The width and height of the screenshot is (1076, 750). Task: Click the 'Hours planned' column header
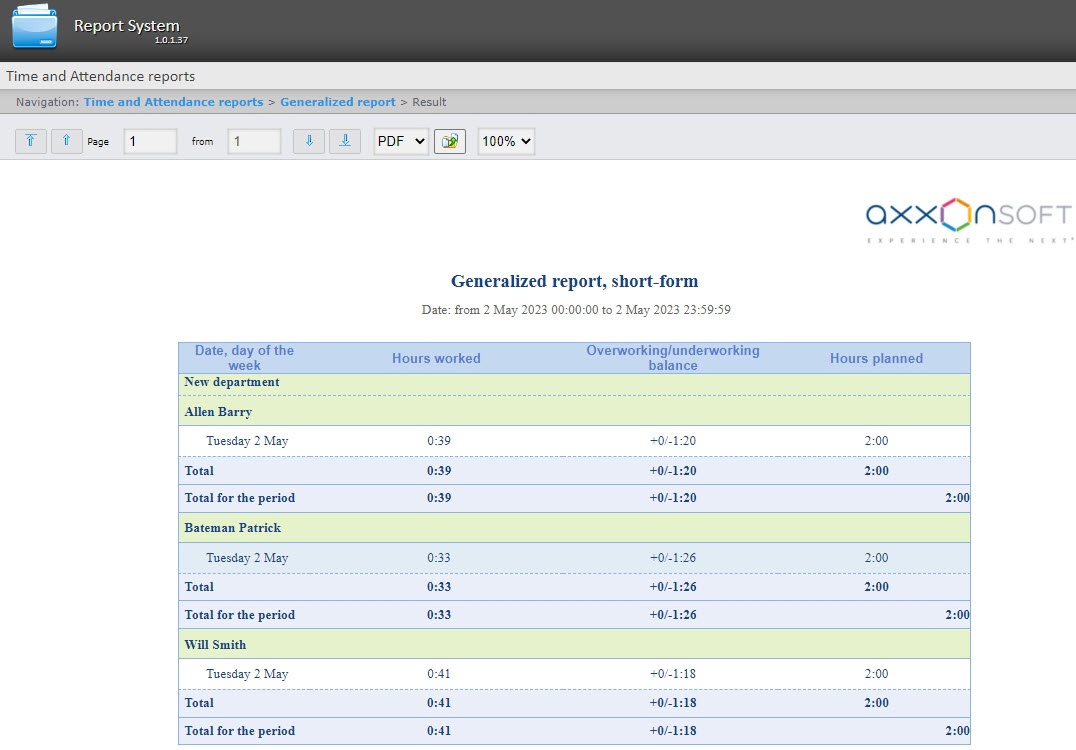click(876, 358)
